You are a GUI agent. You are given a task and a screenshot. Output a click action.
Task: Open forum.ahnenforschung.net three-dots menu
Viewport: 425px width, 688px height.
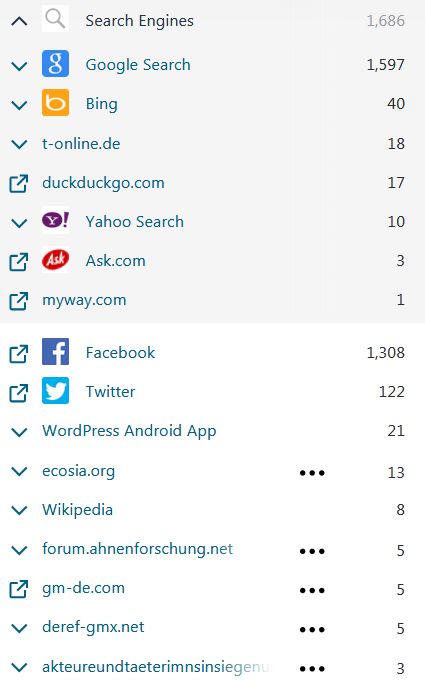click(312, 552)
